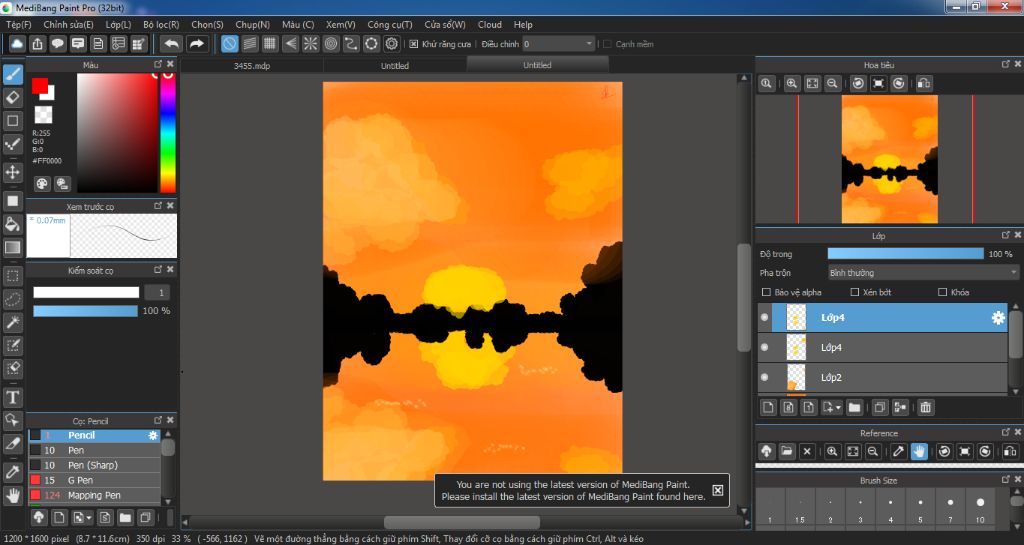
Task: Enable Khóa layer lock checkbox
Action: [942, 292]
